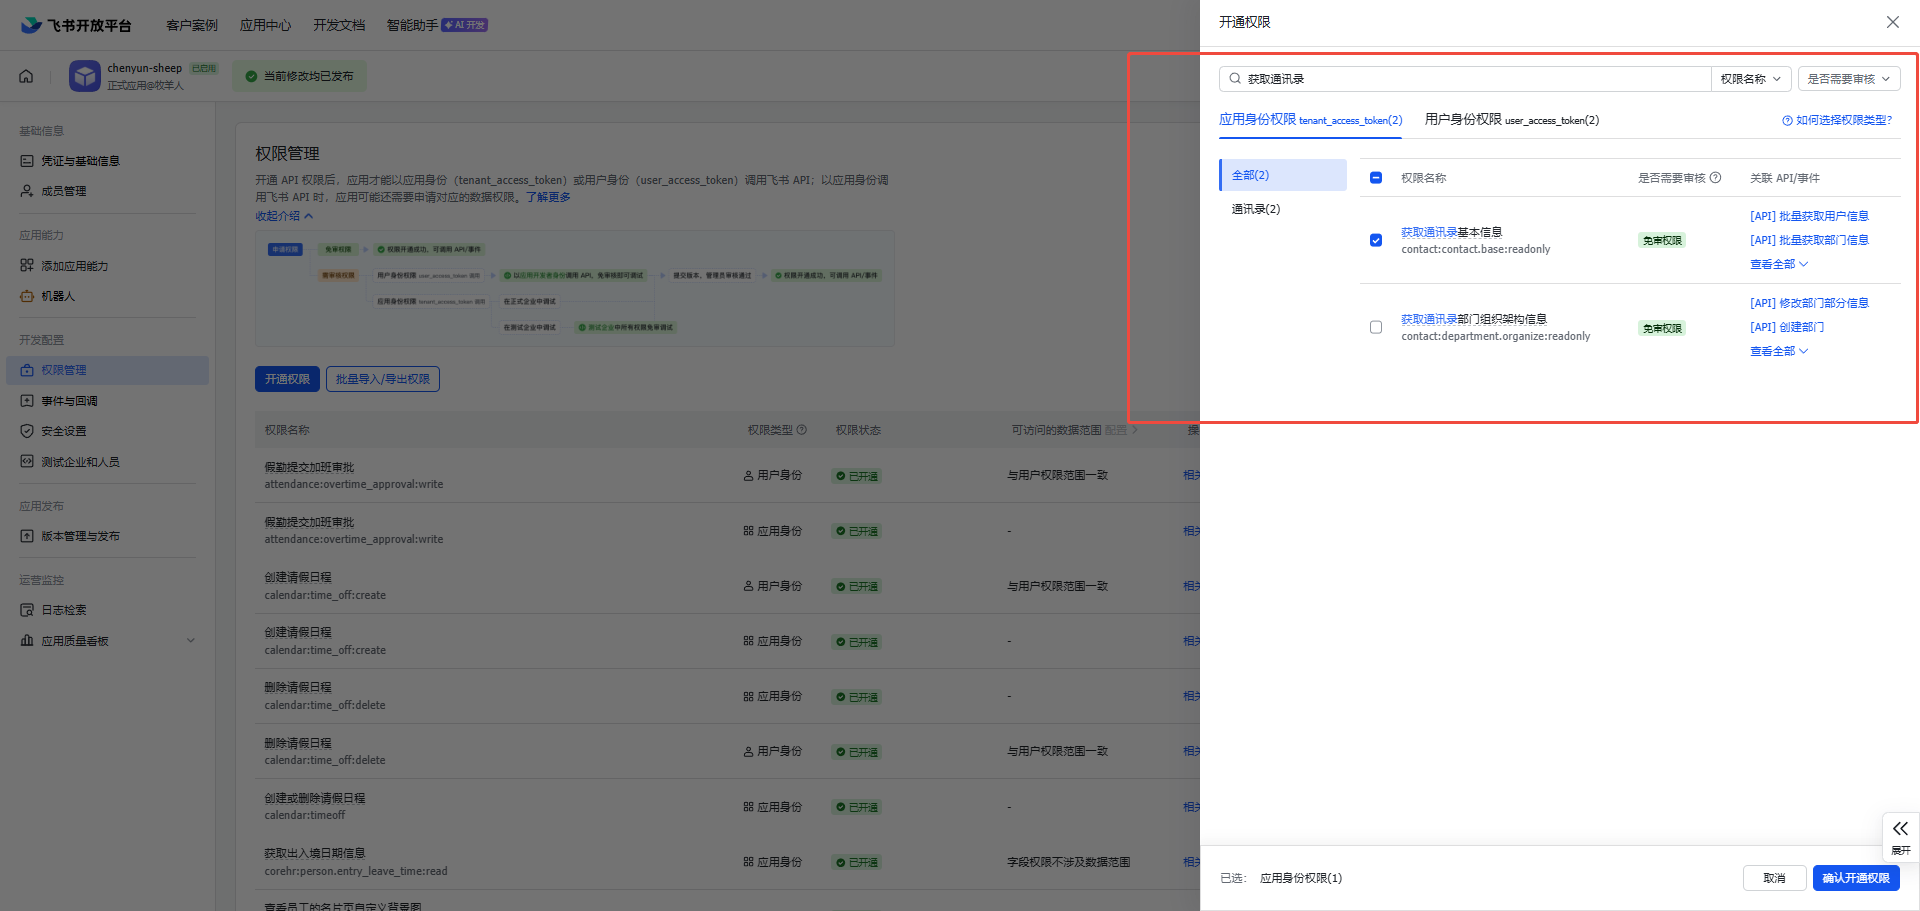
Task: Open the 如何选择权限类型? help link
Action: point(1837,120)
